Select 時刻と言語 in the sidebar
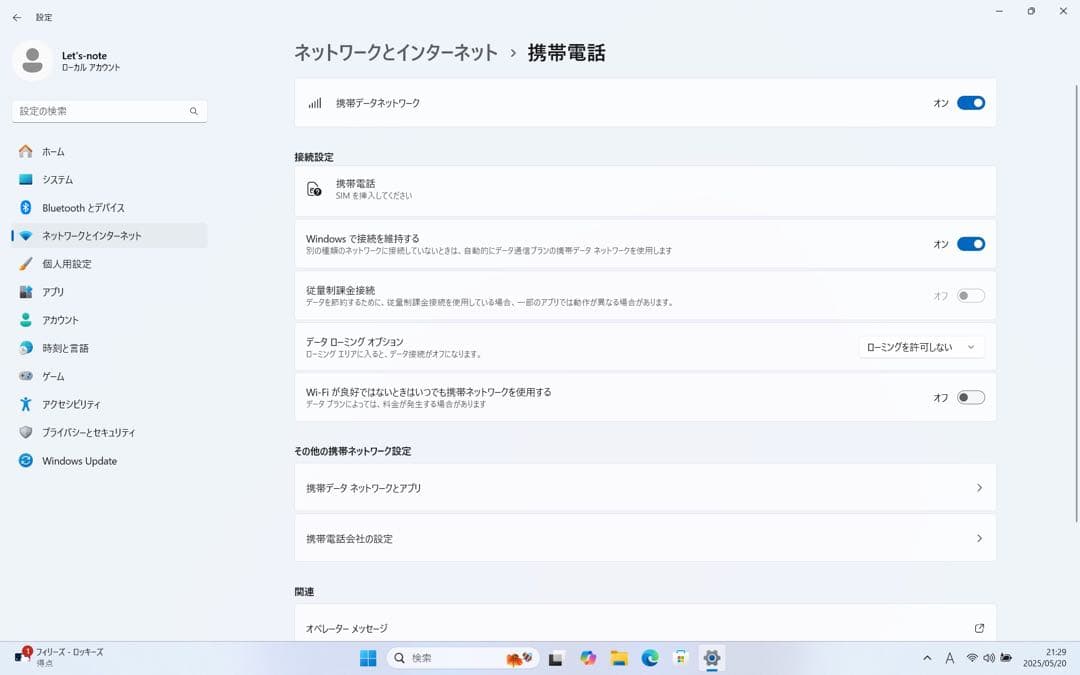 [x=64, y=348]
